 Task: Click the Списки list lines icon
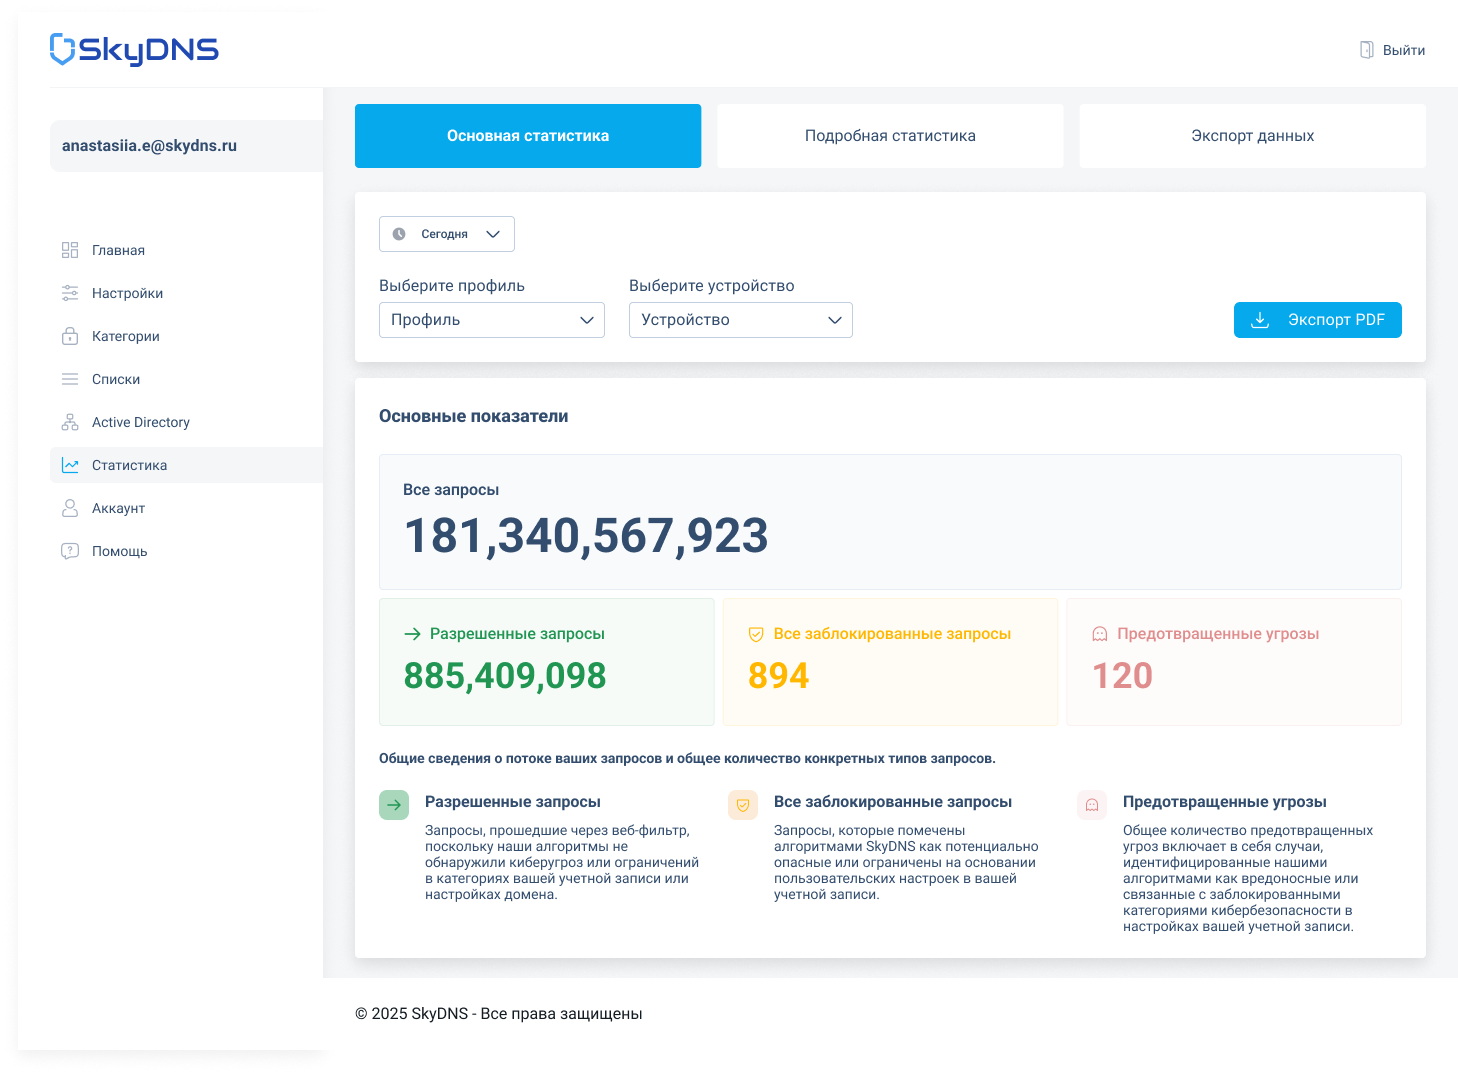pyautogui.click(x=70, y=379)
